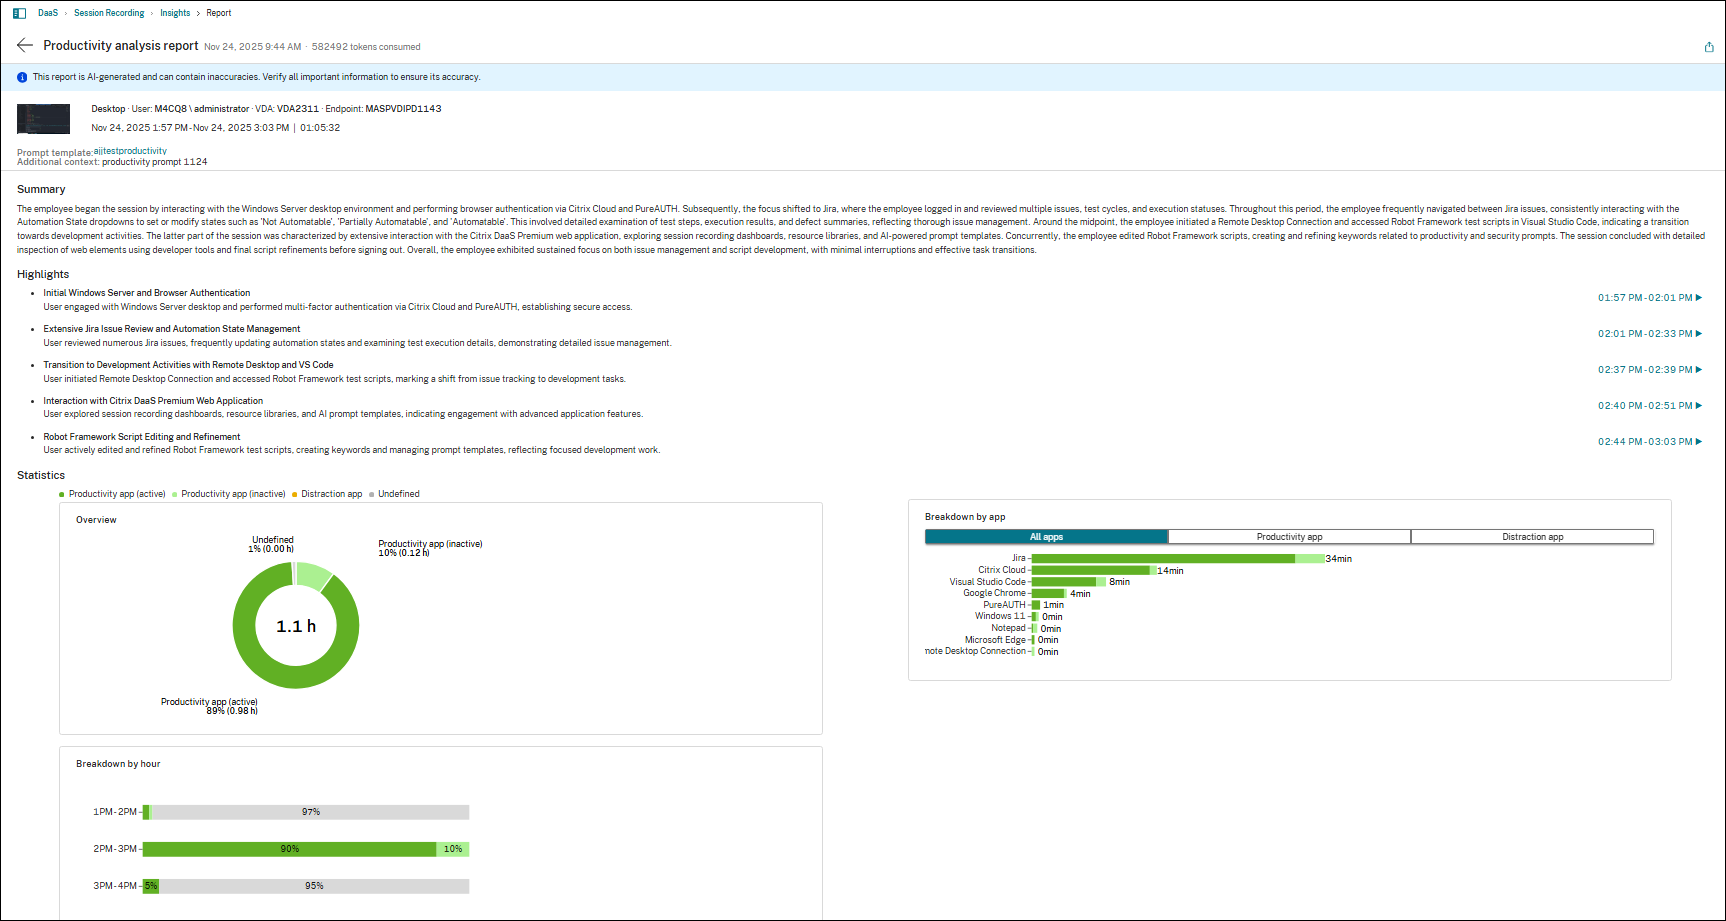Click the back arrow beside report title

coord(25,45)
